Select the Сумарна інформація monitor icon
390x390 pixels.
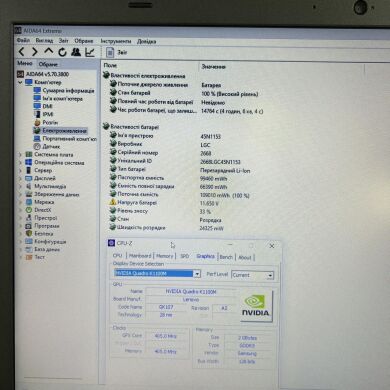click(37, 90)
